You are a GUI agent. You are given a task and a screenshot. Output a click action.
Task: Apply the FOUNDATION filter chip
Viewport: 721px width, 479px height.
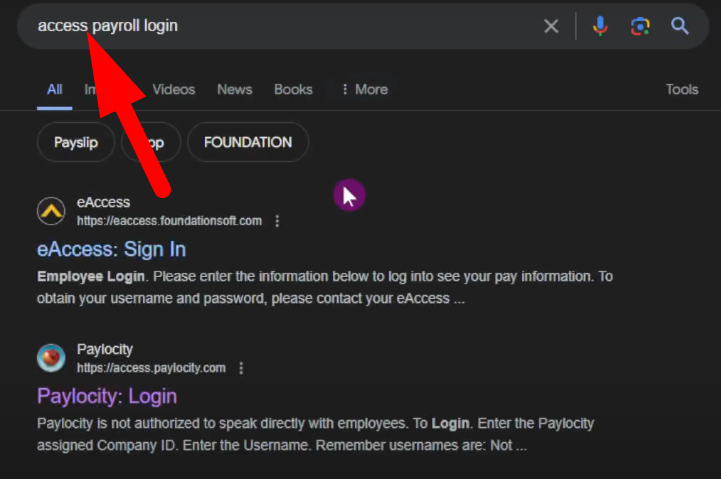coord(248,142)
